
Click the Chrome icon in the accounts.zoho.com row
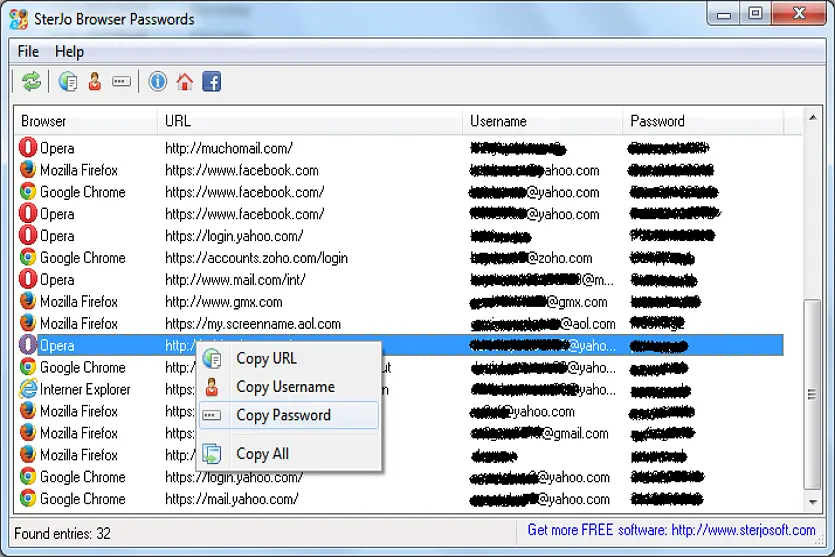[x=28, y=257]
